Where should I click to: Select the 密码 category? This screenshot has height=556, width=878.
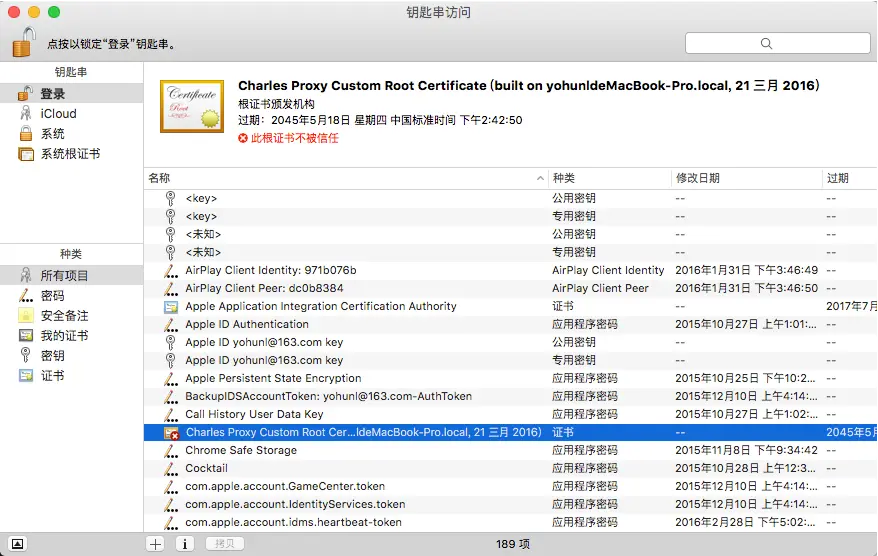72,295
